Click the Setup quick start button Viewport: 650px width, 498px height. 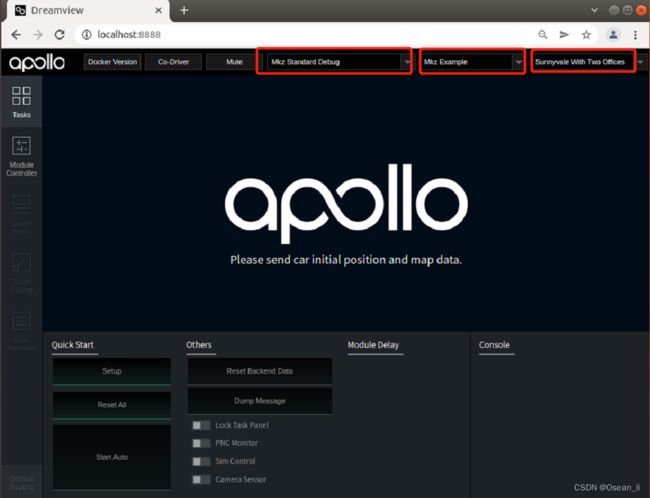click(112, 372)
